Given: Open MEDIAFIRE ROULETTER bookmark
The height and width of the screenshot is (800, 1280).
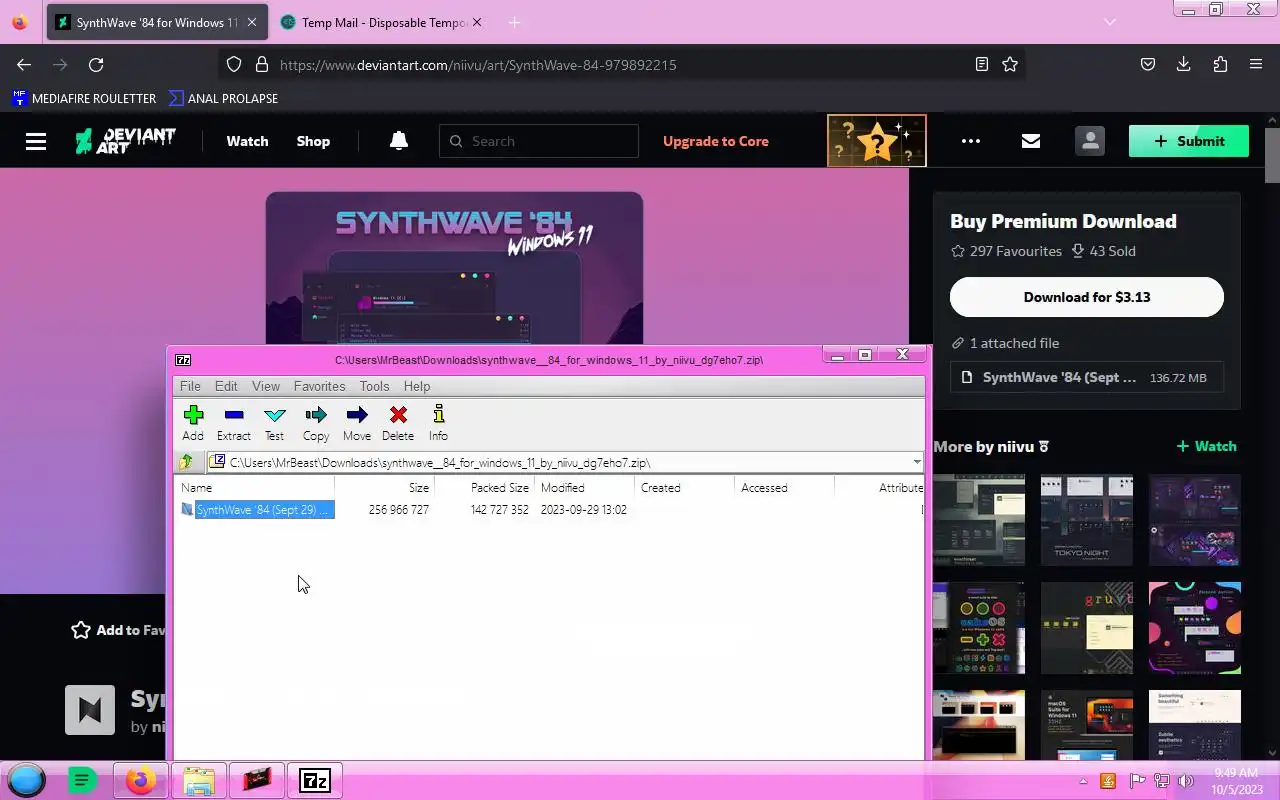Looking at the screenshot, I should (x=84, y=98).
